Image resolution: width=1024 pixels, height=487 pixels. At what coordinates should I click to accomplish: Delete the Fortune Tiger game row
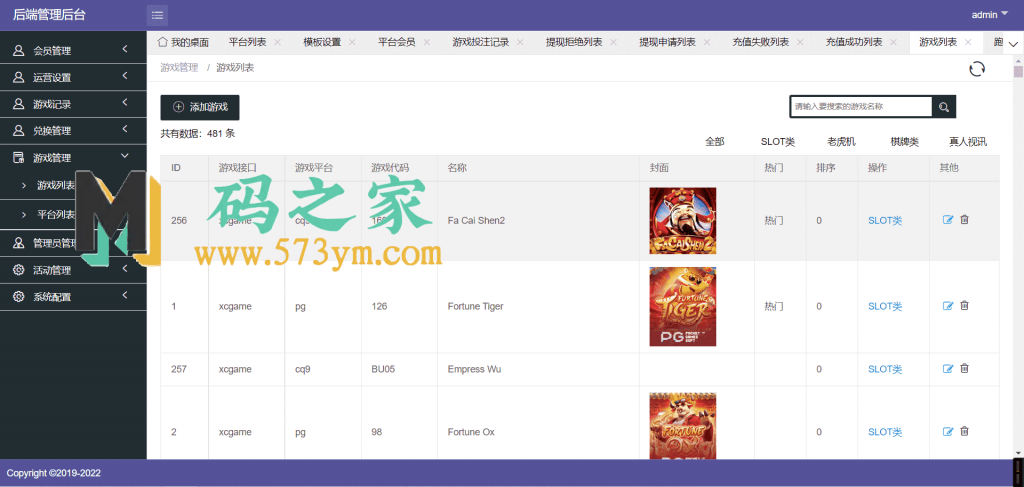[965, 306]
